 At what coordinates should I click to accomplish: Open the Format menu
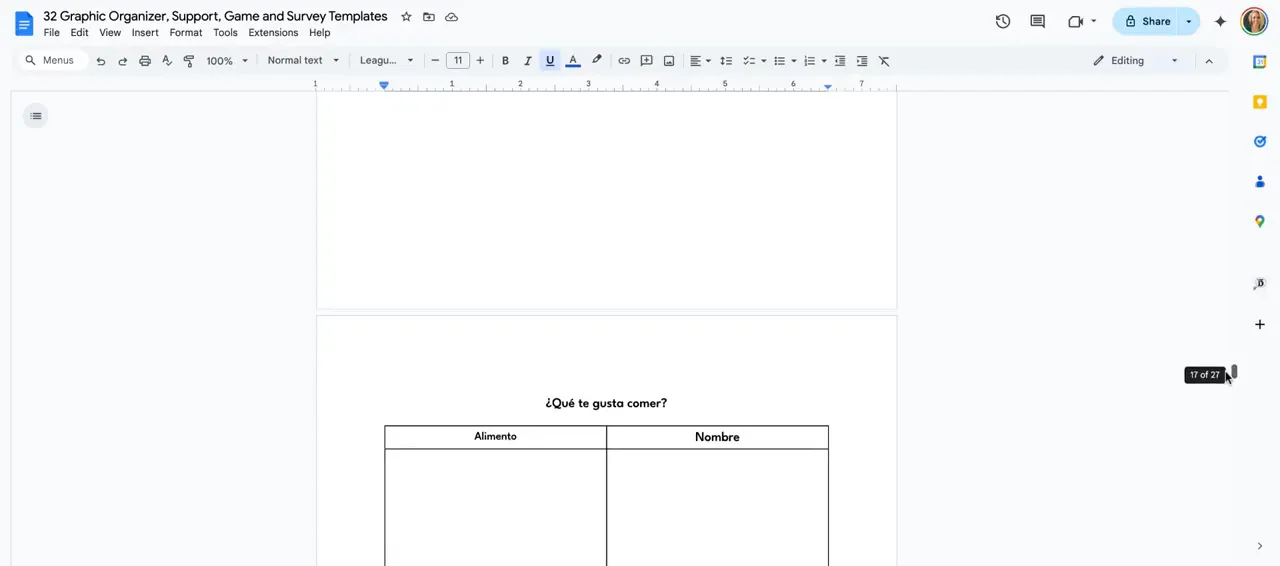click(x=186, y=33)
